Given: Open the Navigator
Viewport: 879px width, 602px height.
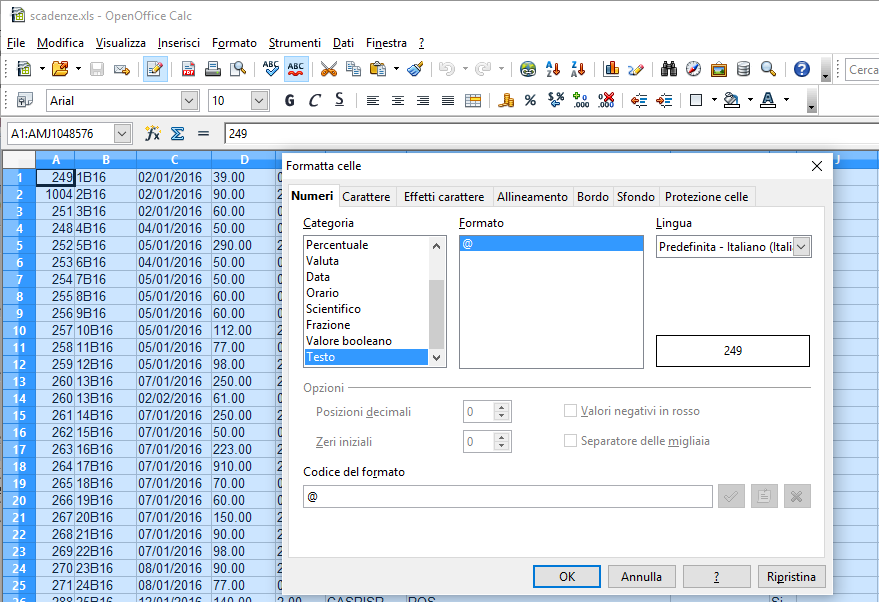Looking at the screenshot, I should (693, 69).
